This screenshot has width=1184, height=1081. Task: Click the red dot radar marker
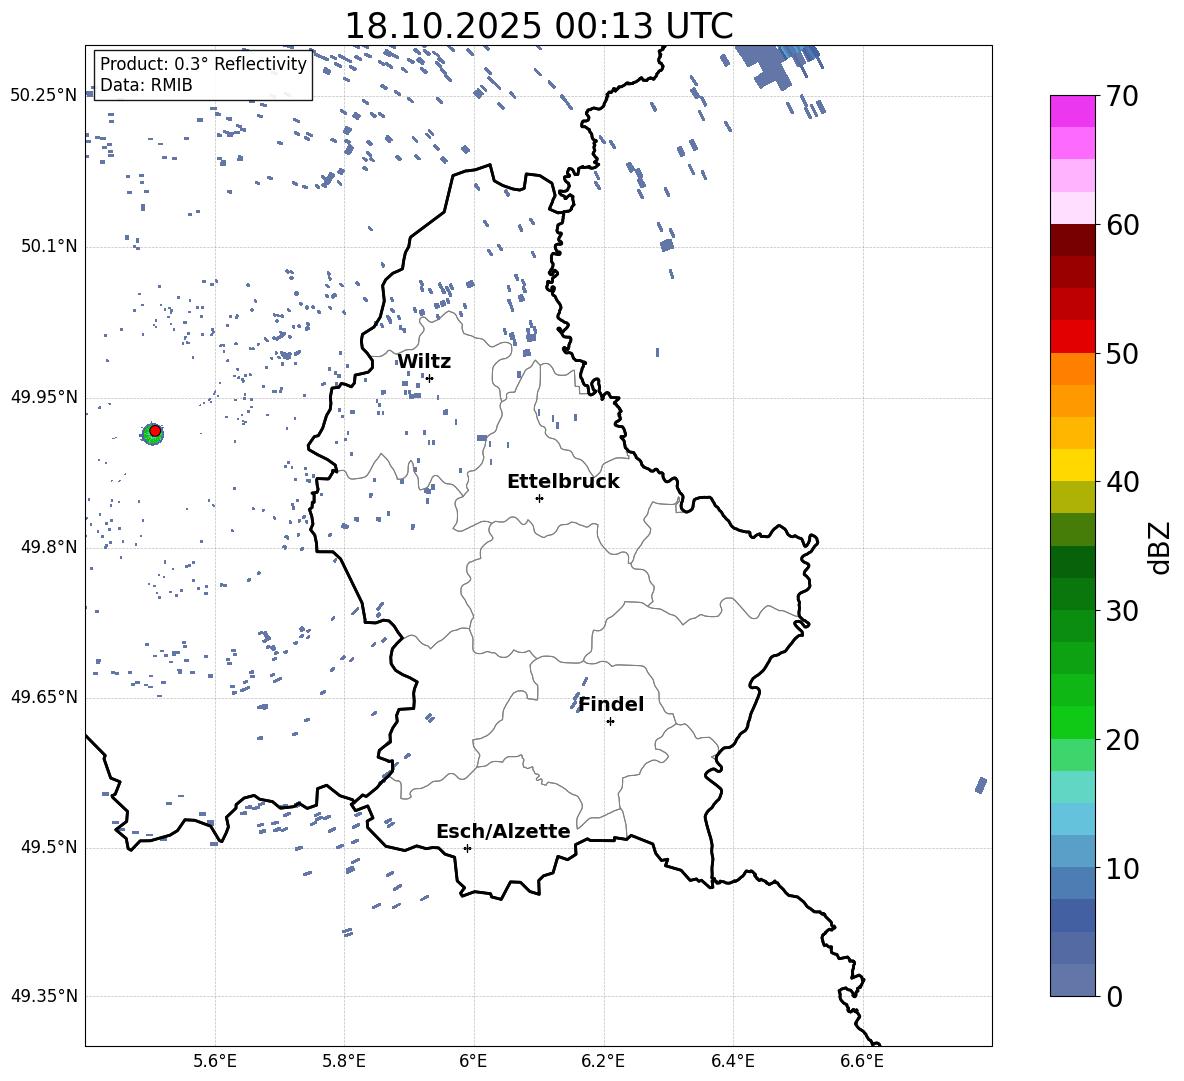pos(155,430)
